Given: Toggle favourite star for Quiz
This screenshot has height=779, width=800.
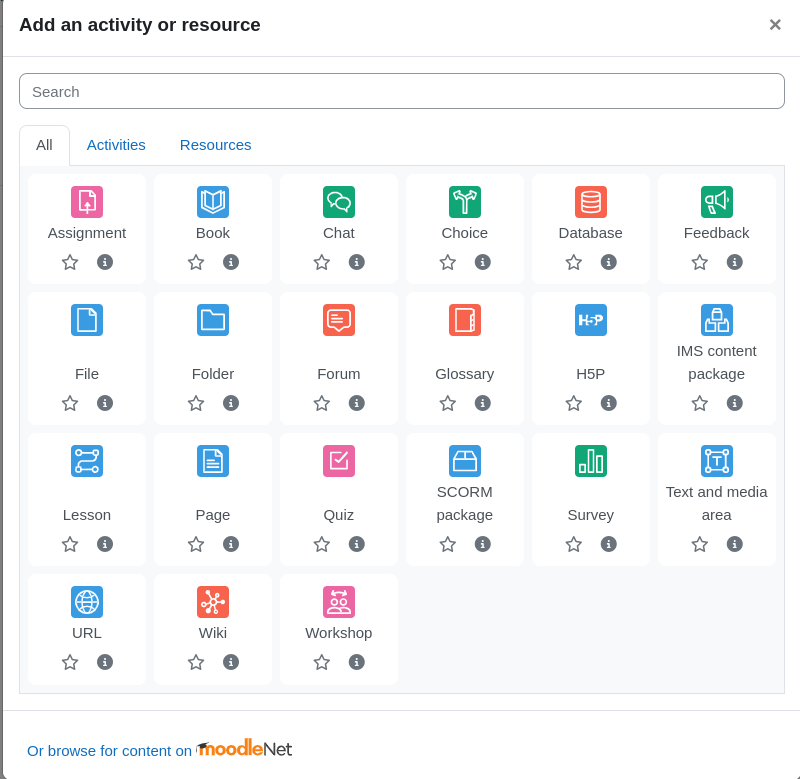Looking at the screenshot, I should click(322, 544).
